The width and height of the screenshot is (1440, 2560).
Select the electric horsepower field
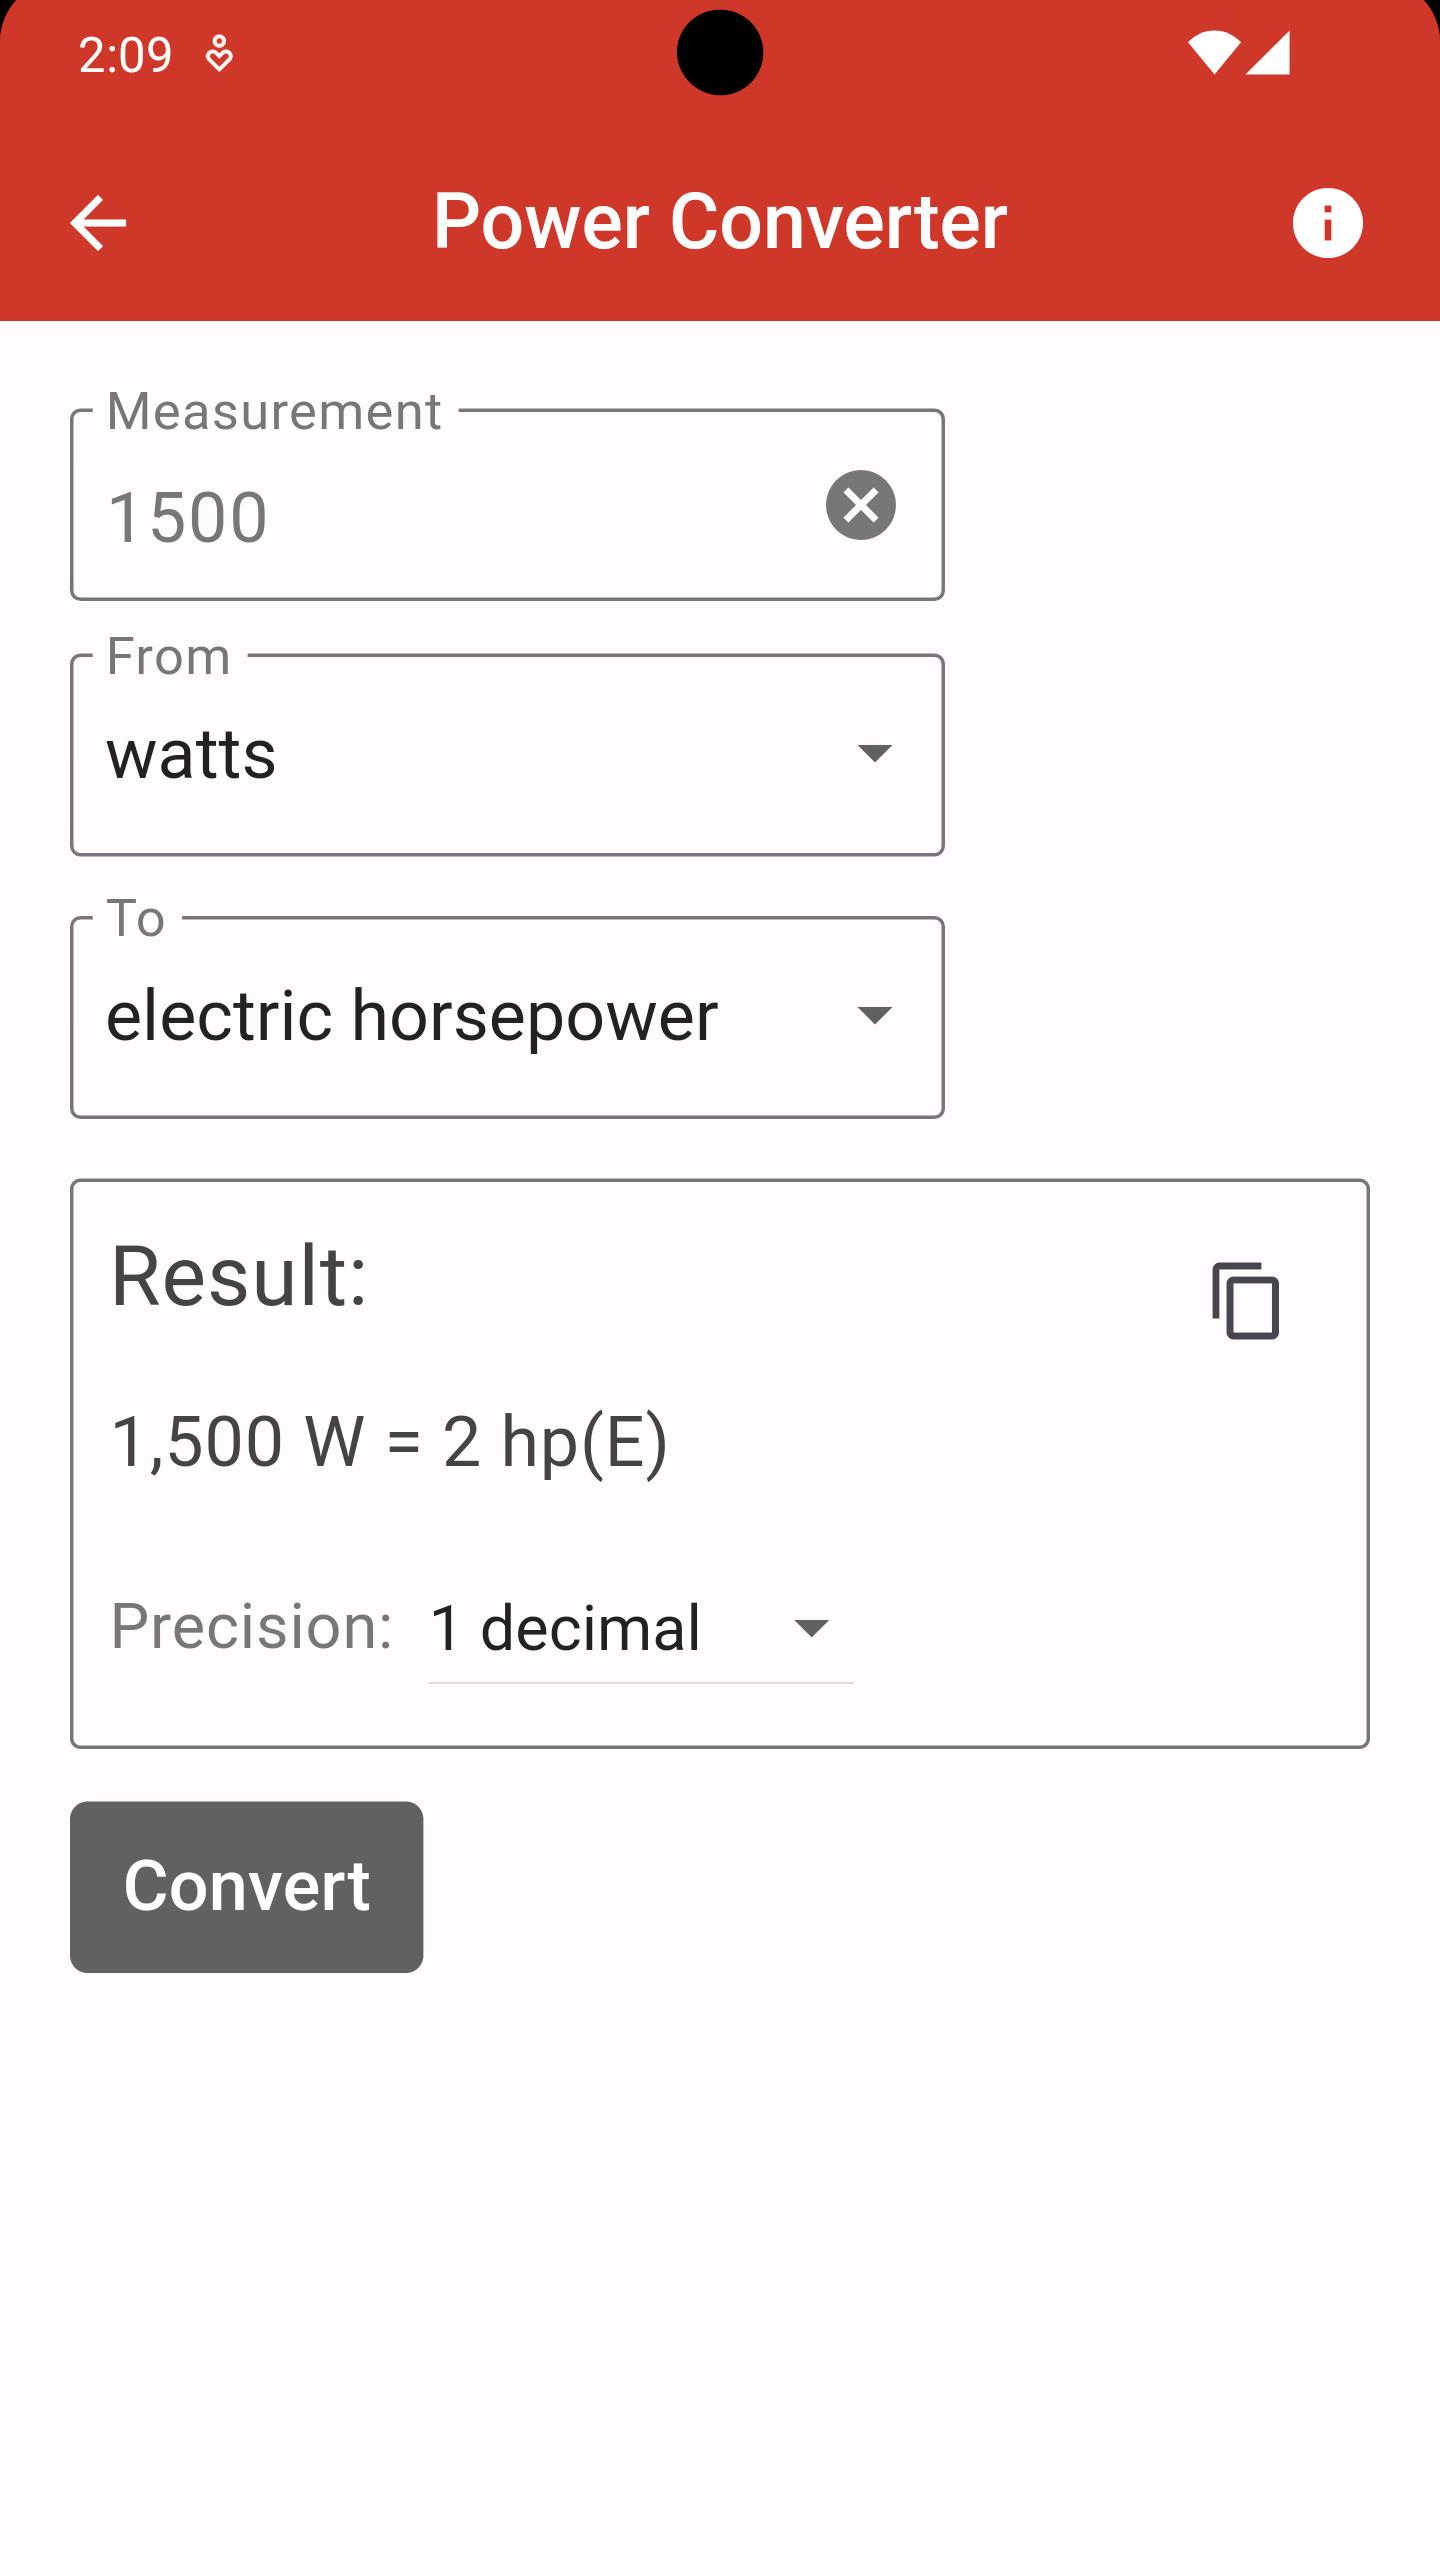(507, 1017)
